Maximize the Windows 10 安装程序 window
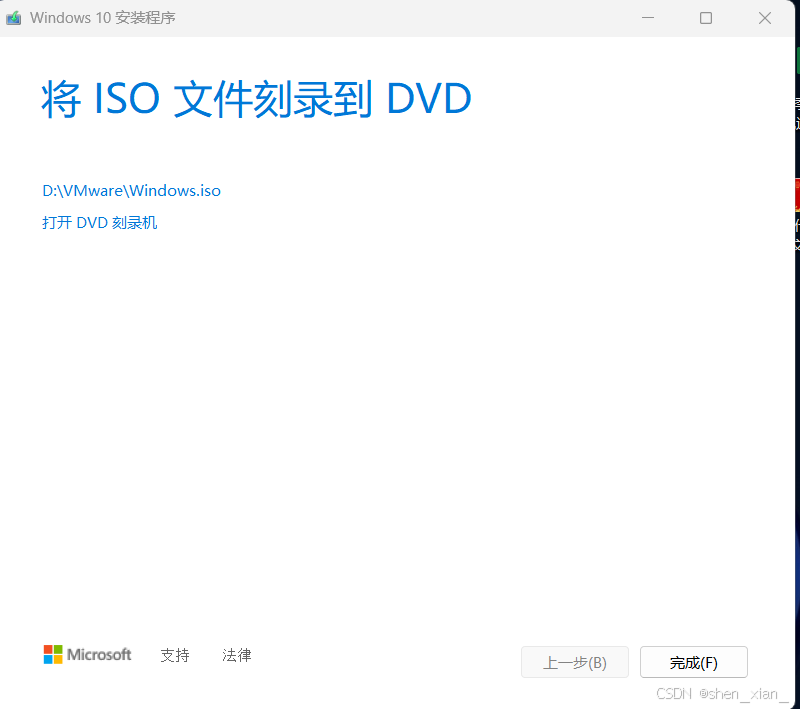Image resolution: width=800 pixels, height=709 pixels. click(706, 18)
